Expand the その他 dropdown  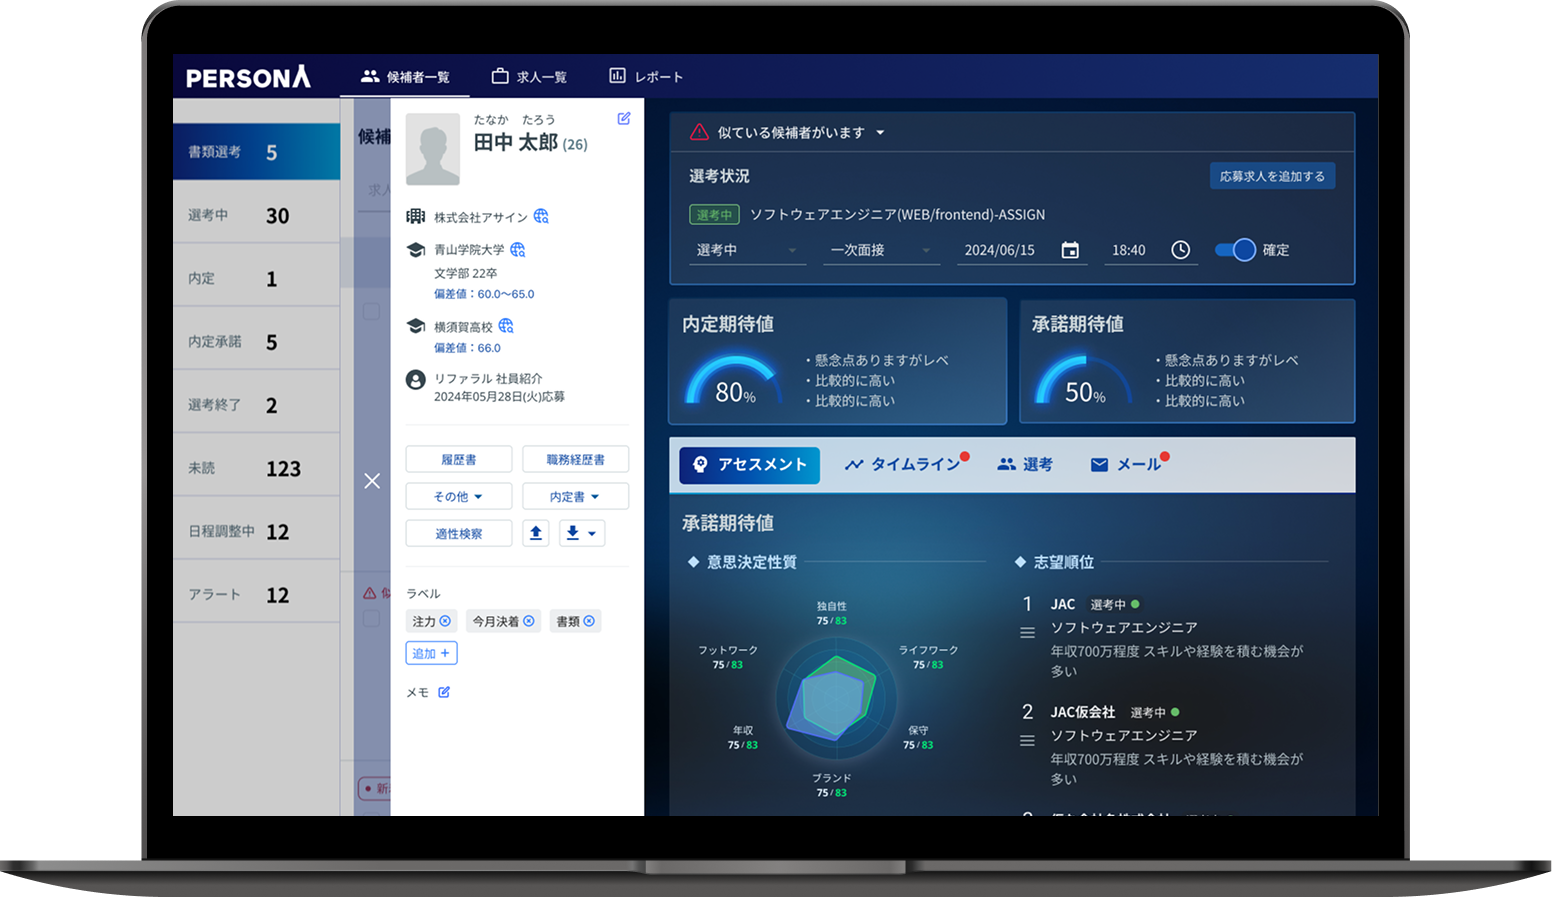pos(459,497)
